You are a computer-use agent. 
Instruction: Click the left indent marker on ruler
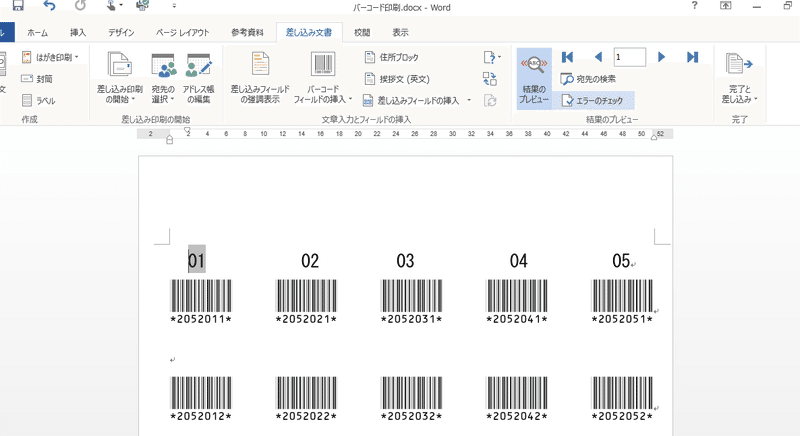(170, 139)
